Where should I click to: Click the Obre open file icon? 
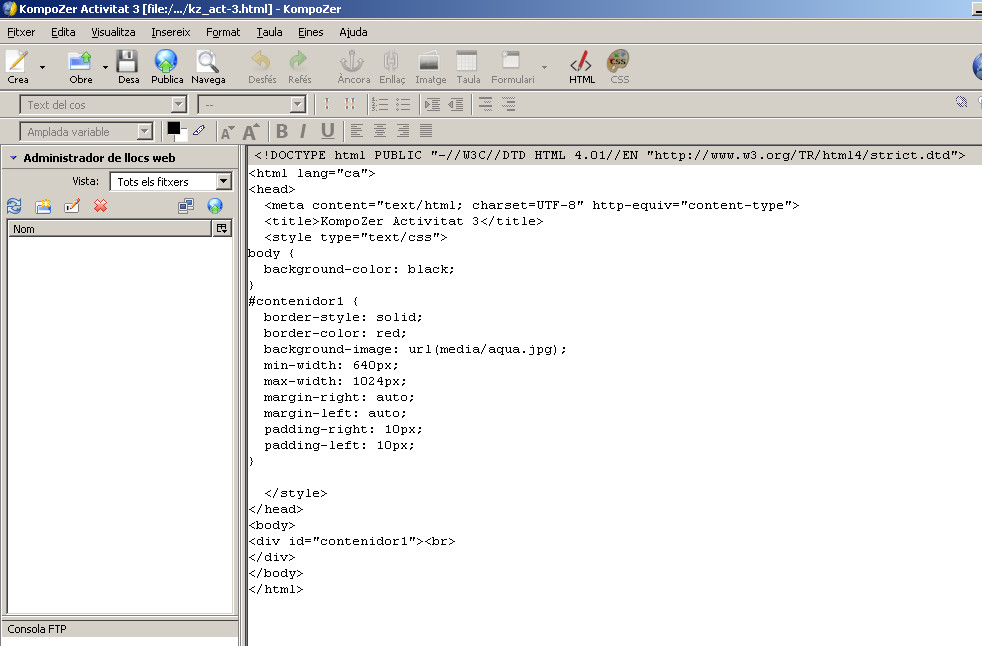tap(80, 61)
